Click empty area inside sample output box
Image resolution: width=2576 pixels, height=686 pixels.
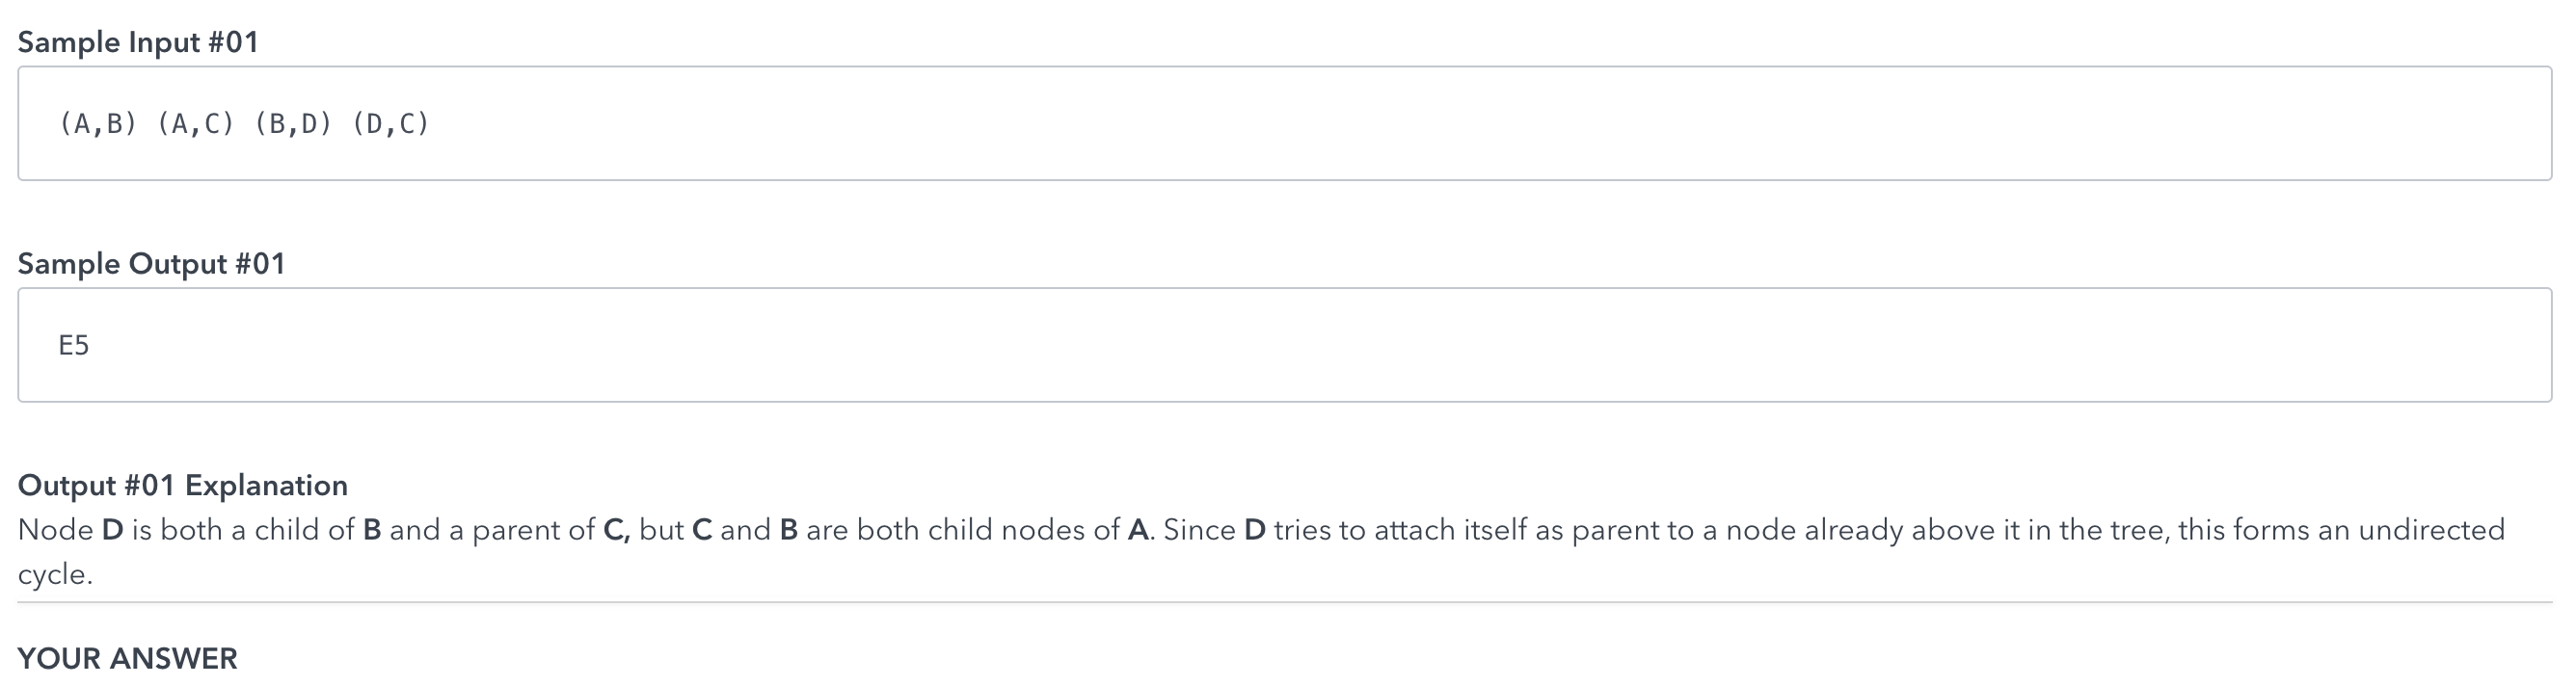point(1400,346)
